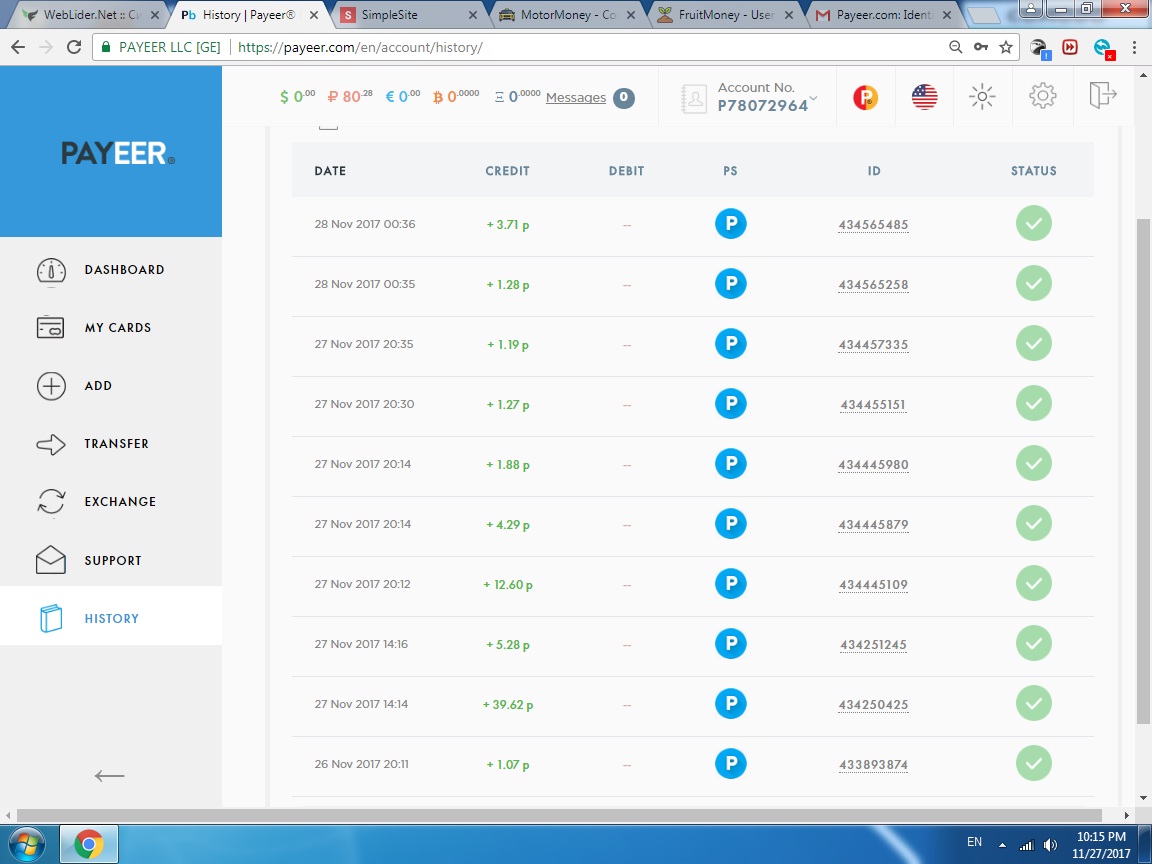This screenshot has width=1152, height=864.
Task: Click the Transfer arrow icon
Action: tap(51, 444)
